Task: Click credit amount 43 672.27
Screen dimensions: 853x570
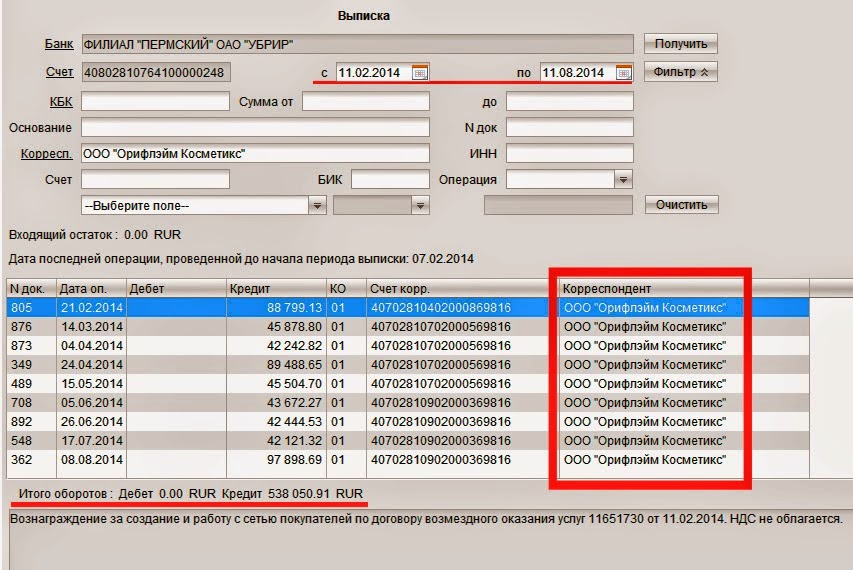Action: click(294, 402)
